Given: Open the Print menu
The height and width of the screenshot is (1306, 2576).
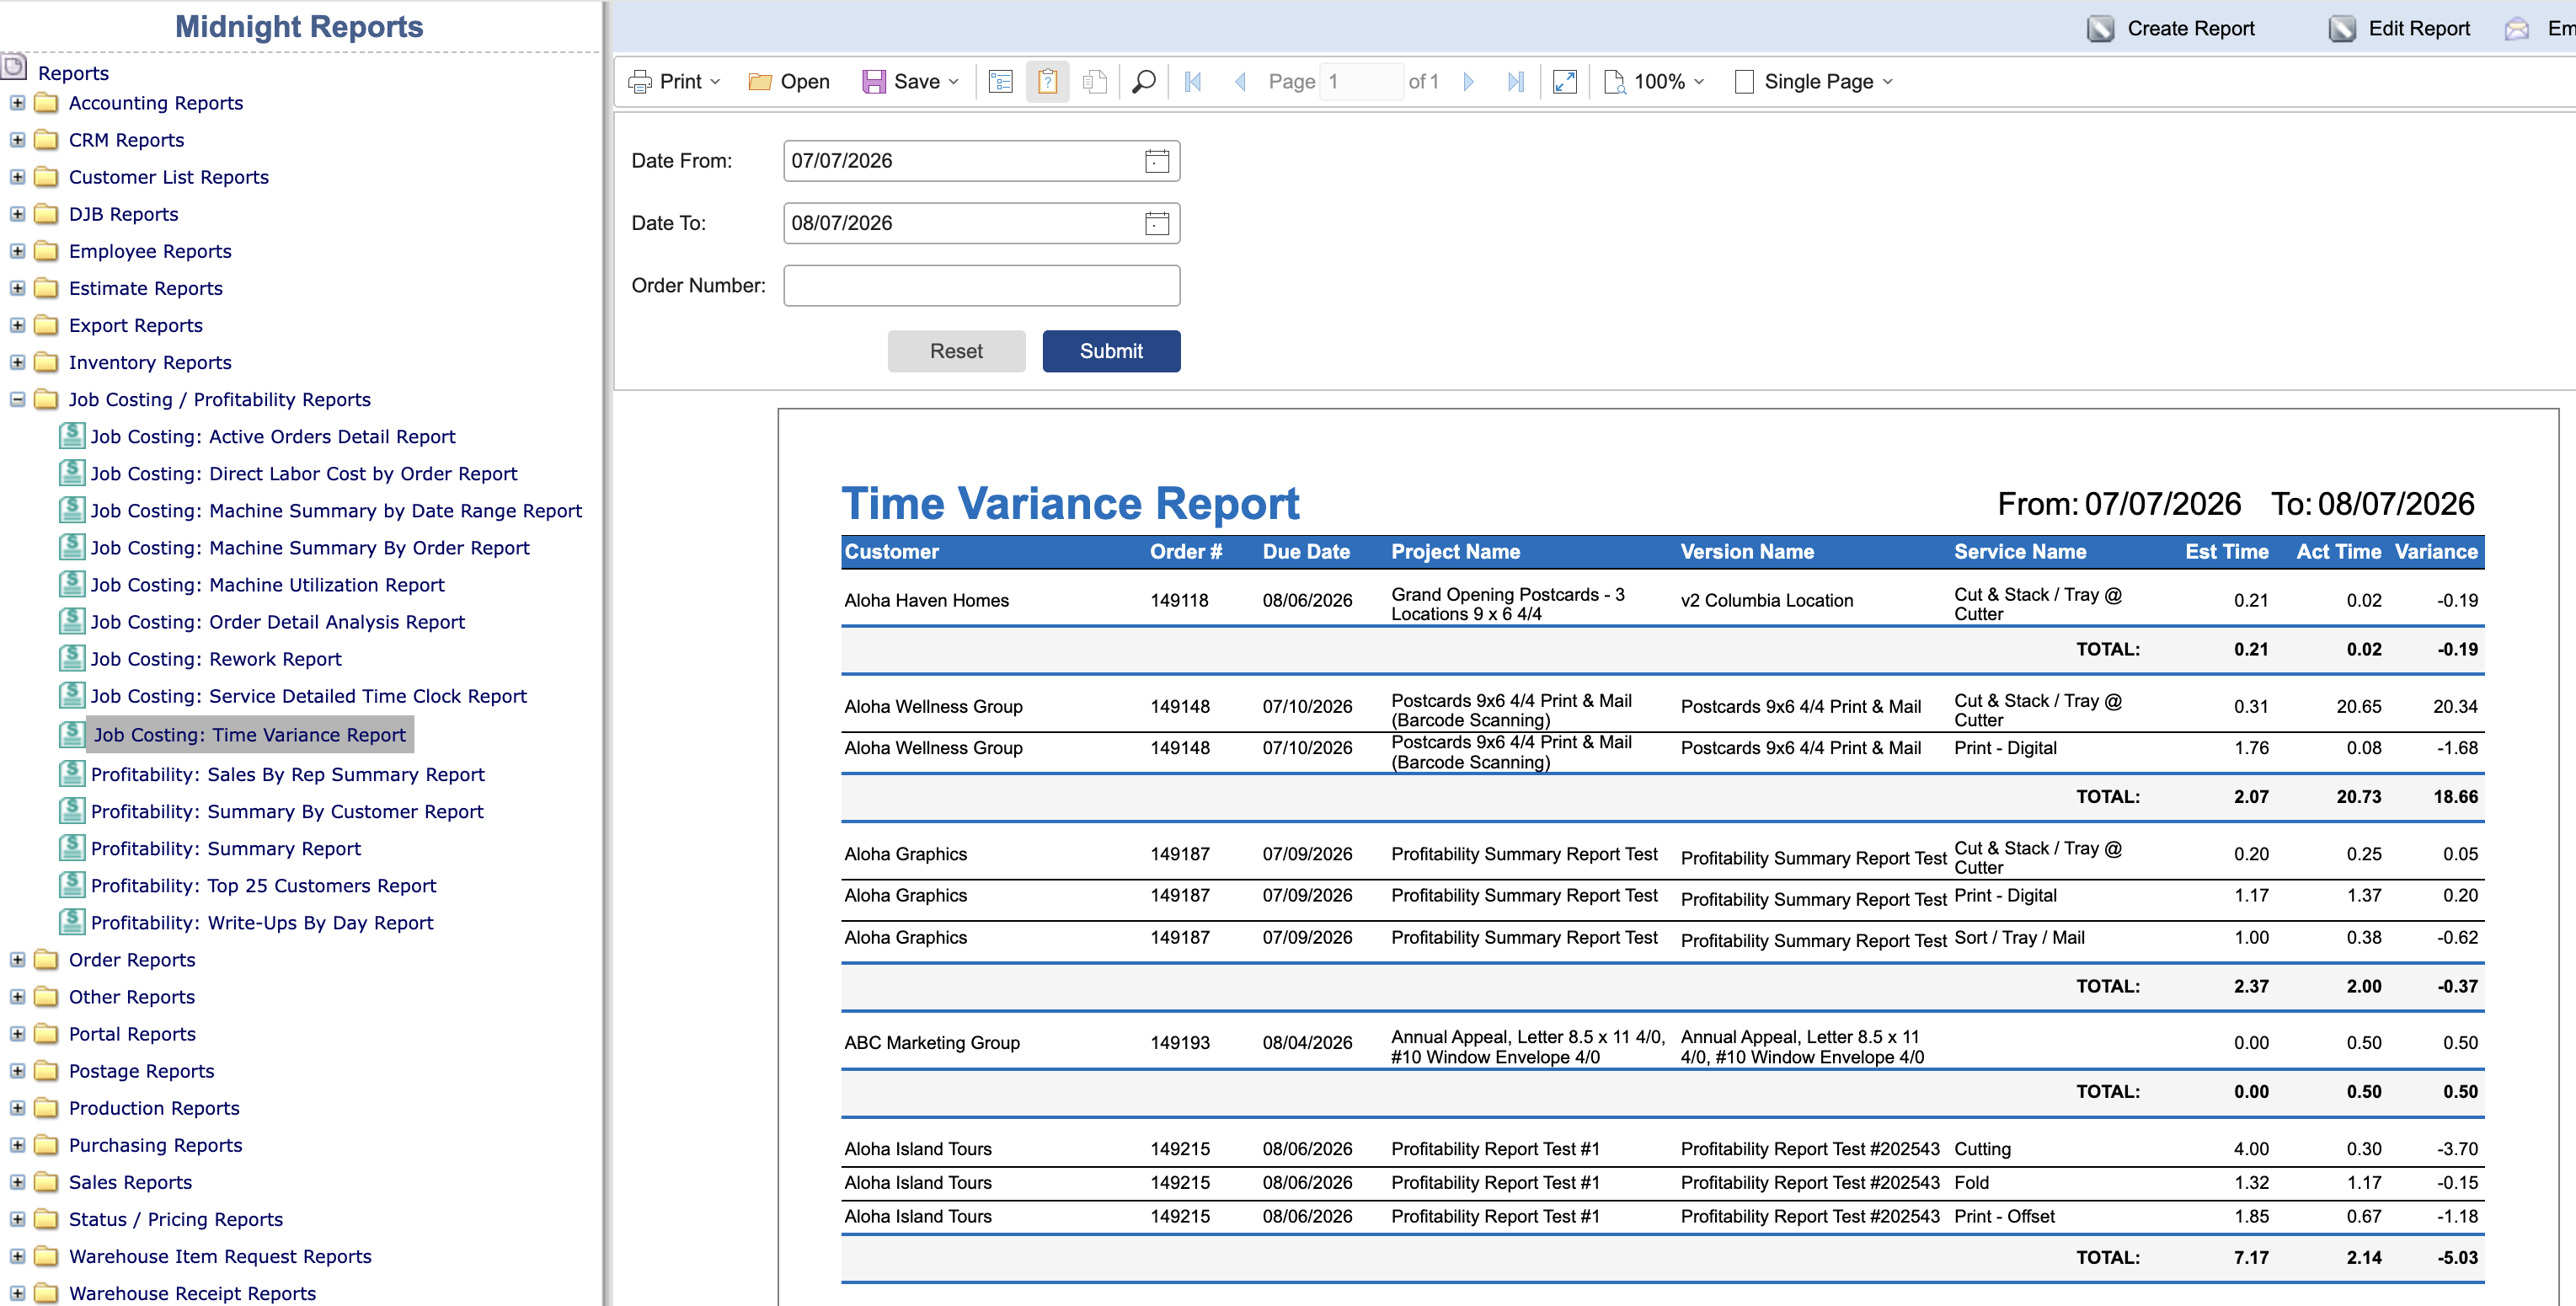Looking at the screenshot, I should 675,82.
